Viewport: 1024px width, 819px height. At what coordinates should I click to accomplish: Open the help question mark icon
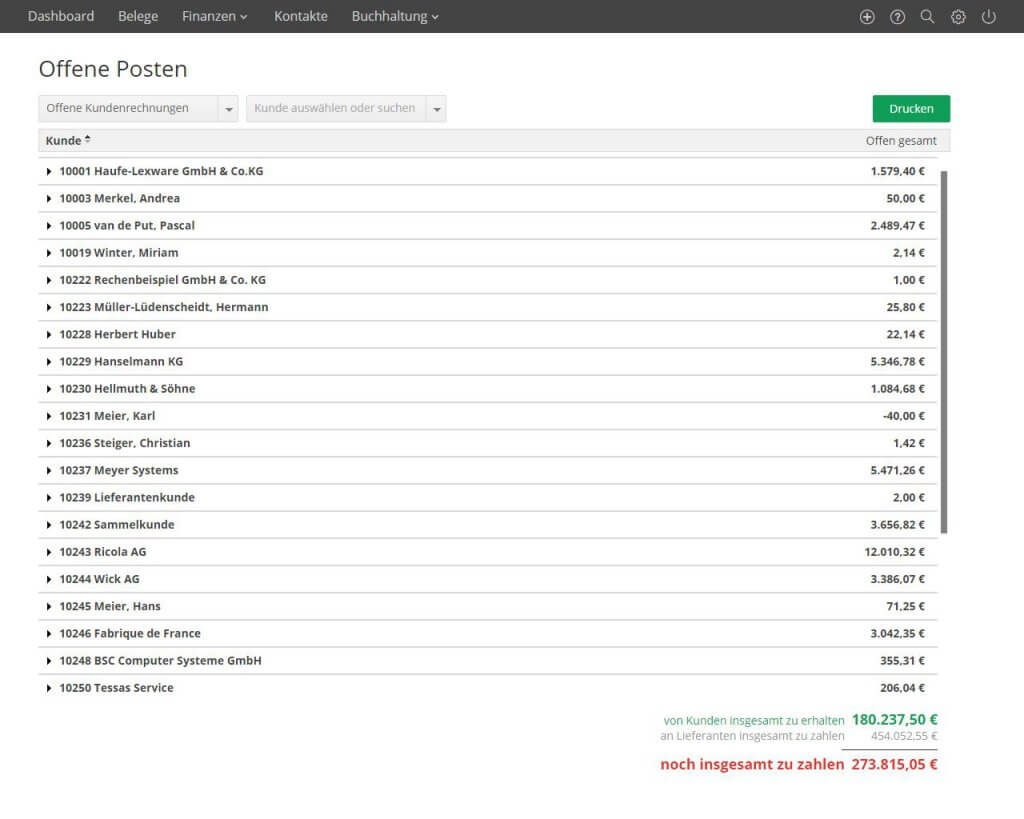pyautogui.click(x=897, y=17)
